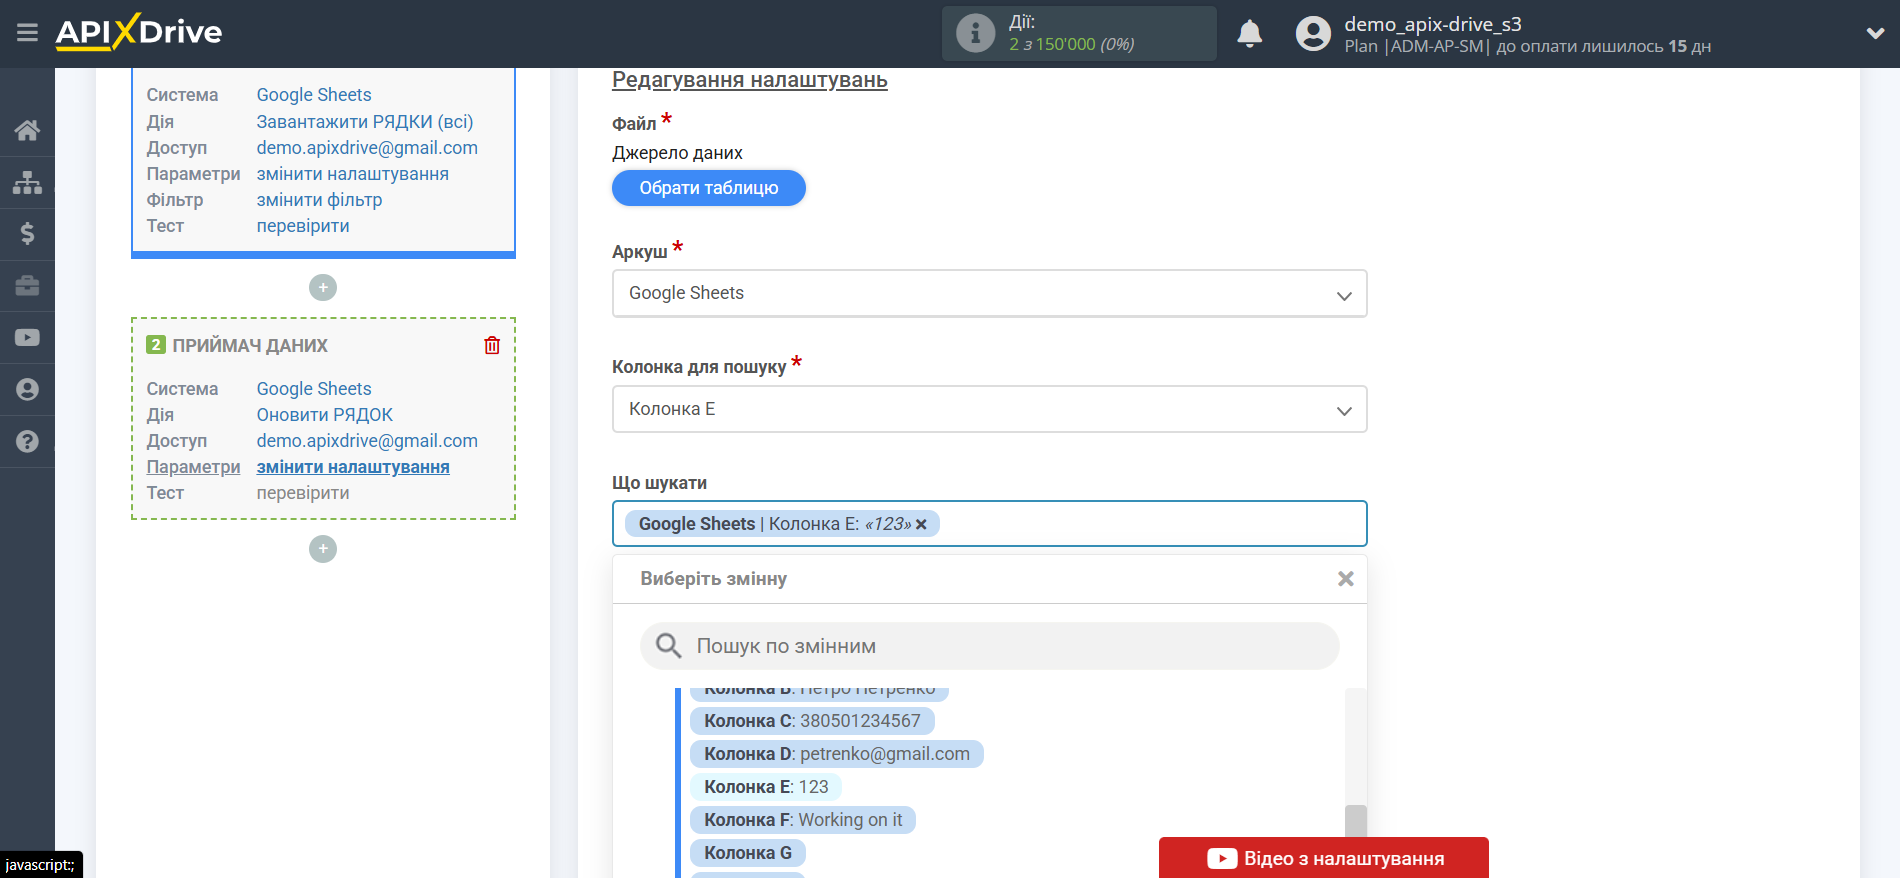
Task: Select variable 'Колонка D: petrenko@gmail.com'
Action: pyautogui.click(x=837, y=754)
